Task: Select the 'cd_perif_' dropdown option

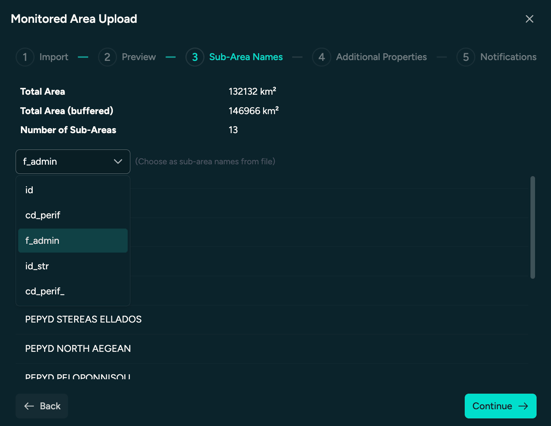Action: click(73, 291)
